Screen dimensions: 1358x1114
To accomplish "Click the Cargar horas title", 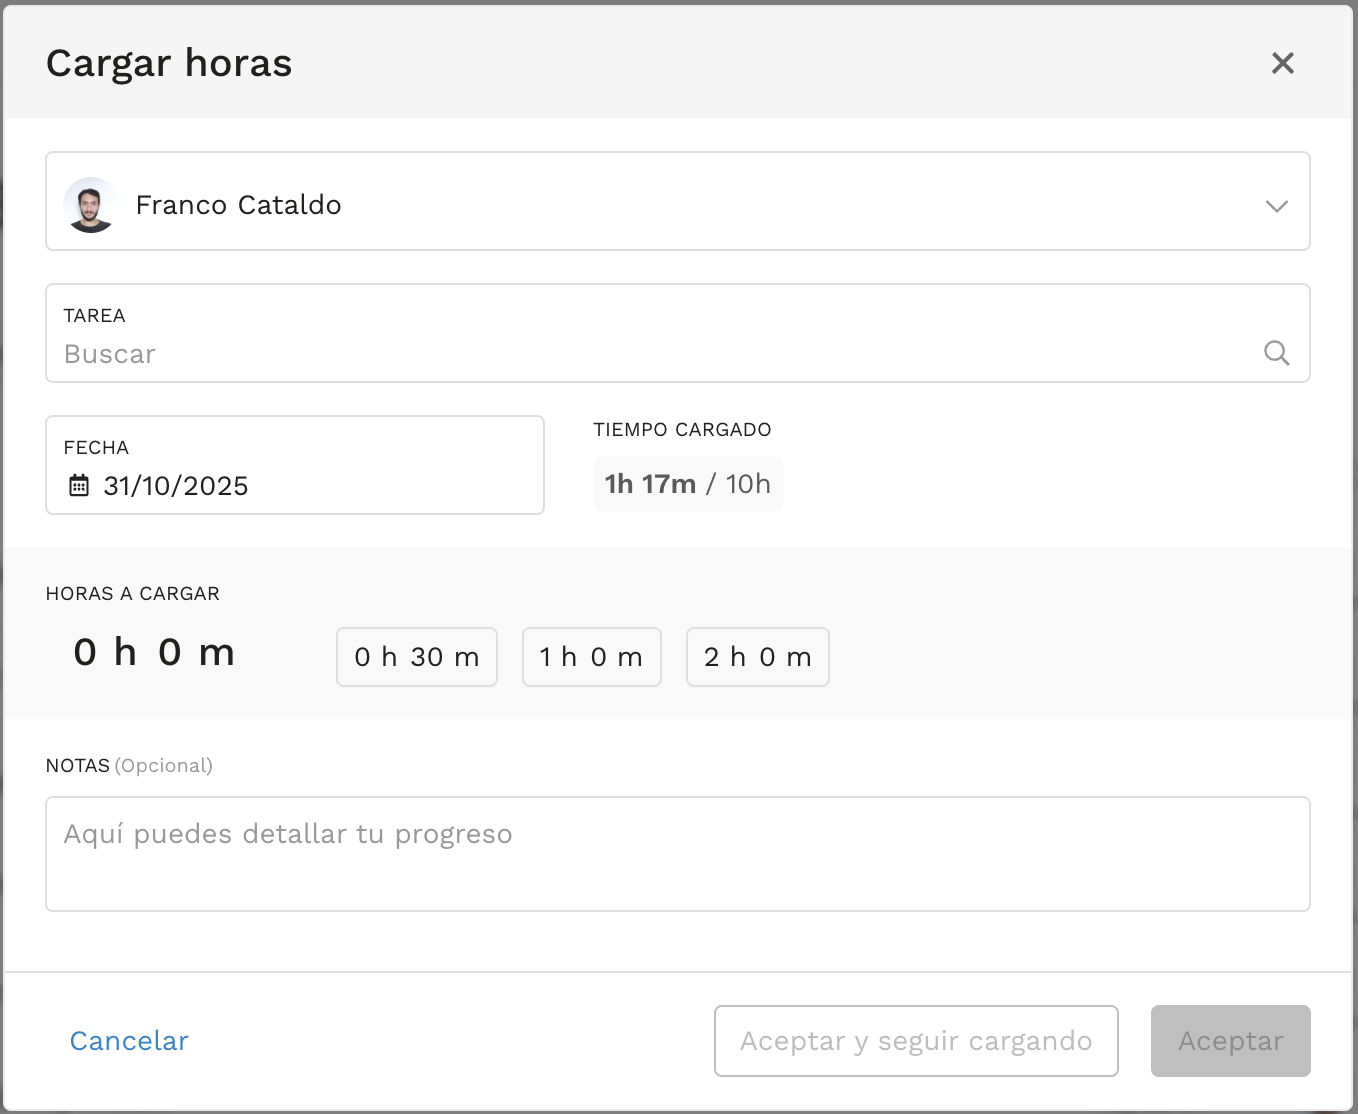I will 169,63.
